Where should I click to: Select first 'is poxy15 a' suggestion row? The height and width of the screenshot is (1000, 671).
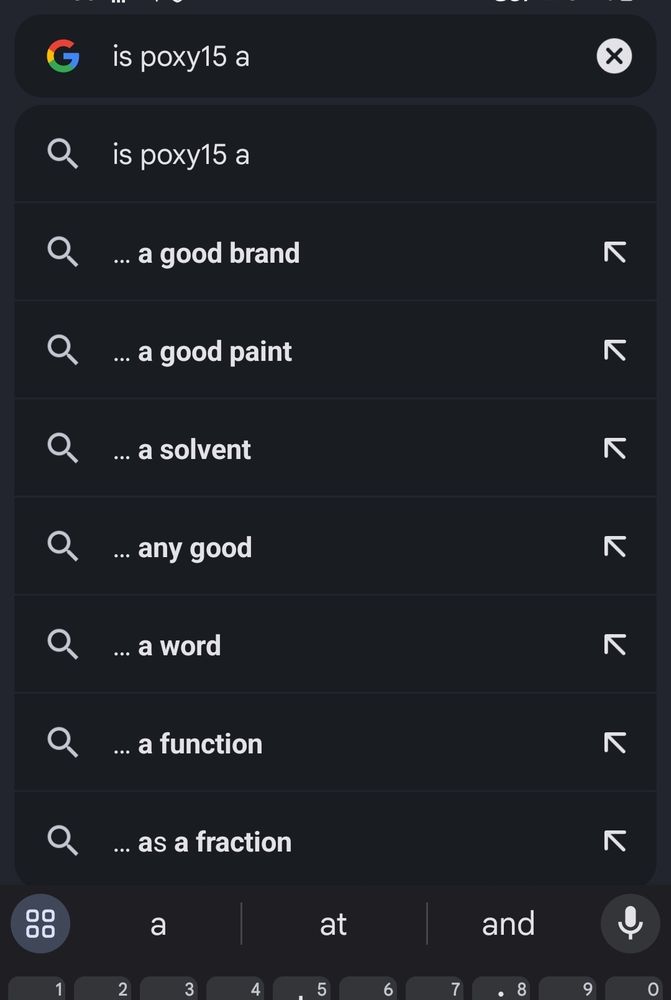coord(336,154)
